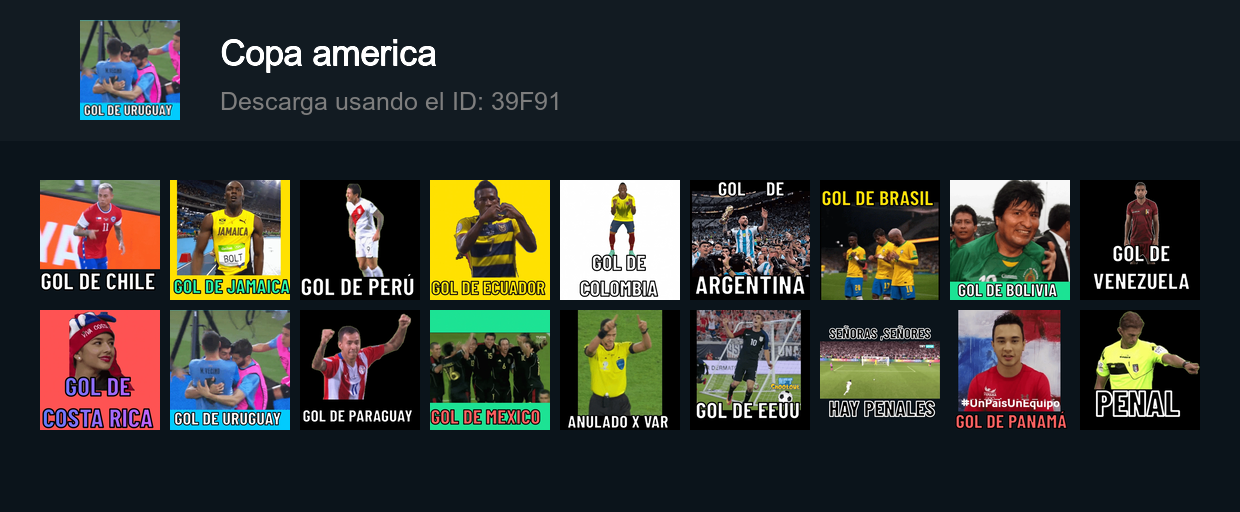This screenshot has width=1240, height=512.
Task: Choose the Gol de Ecuador sticker
Action: (490, 240)
